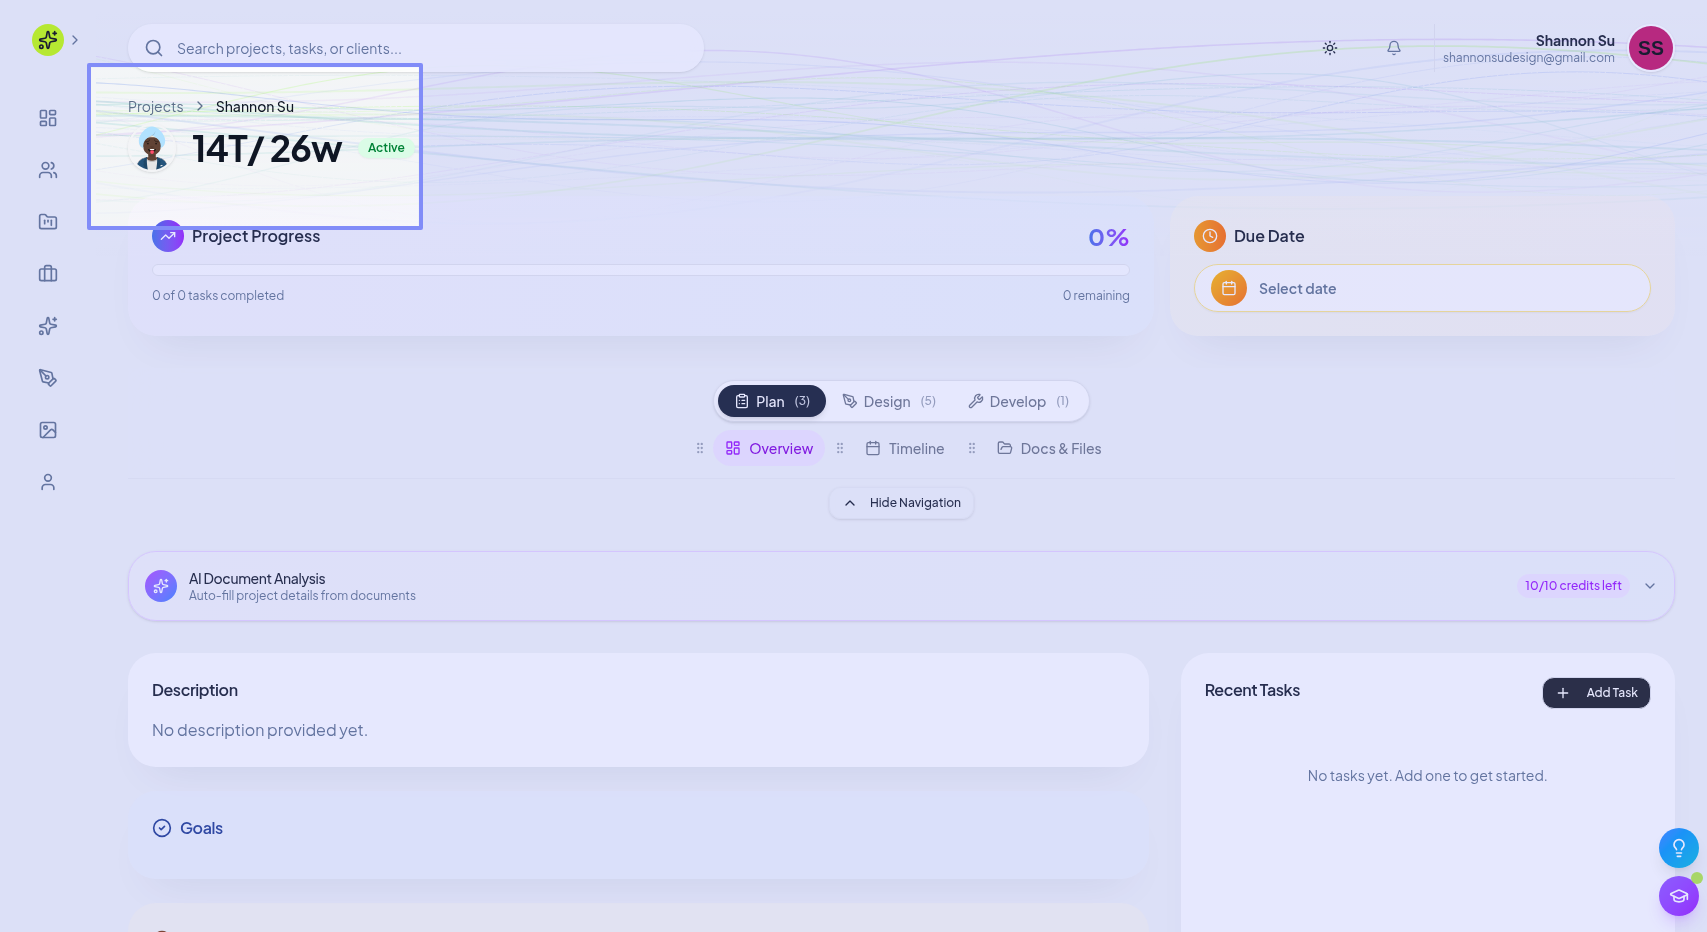Open the Docs & Files tab
This screenshot has width=1707, height=932.
tap(1049, 449)
